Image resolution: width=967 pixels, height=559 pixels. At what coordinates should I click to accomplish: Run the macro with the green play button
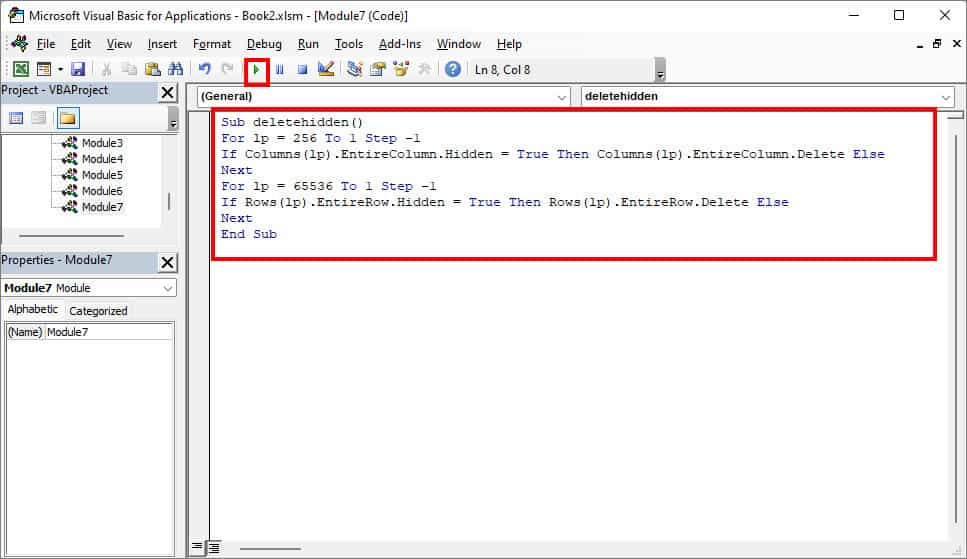tap(257, 70)
